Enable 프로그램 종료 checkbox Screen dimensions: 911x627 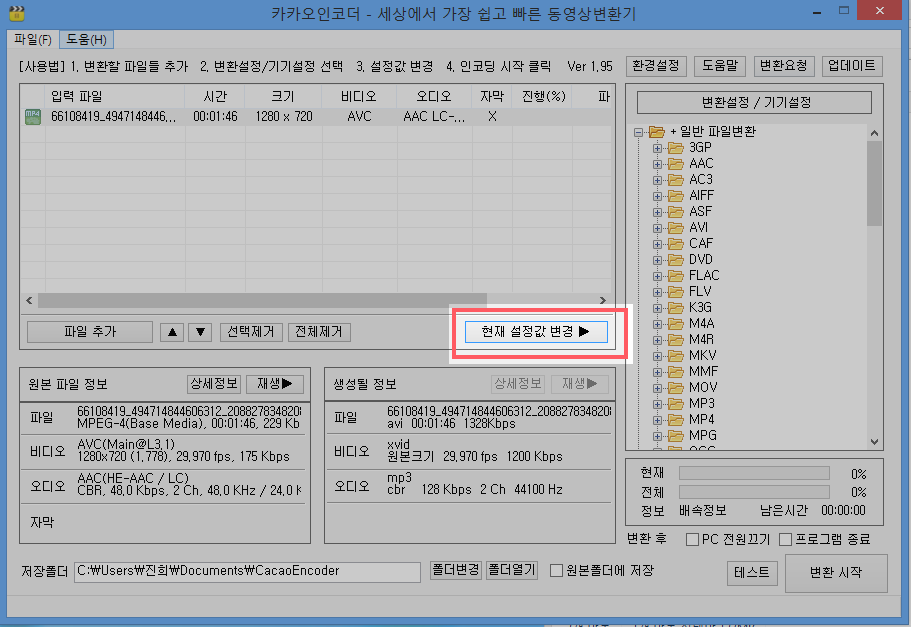coord(786,540)
